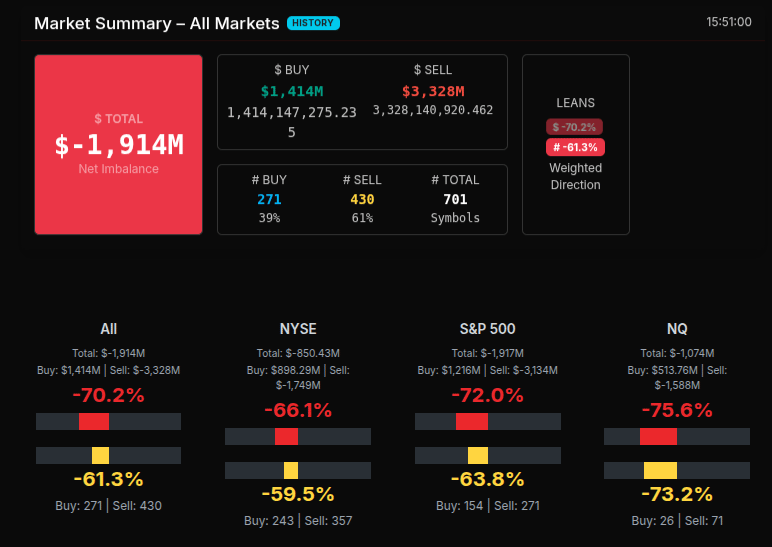Click the yellow count bar under NYSE

click(291, 470)
